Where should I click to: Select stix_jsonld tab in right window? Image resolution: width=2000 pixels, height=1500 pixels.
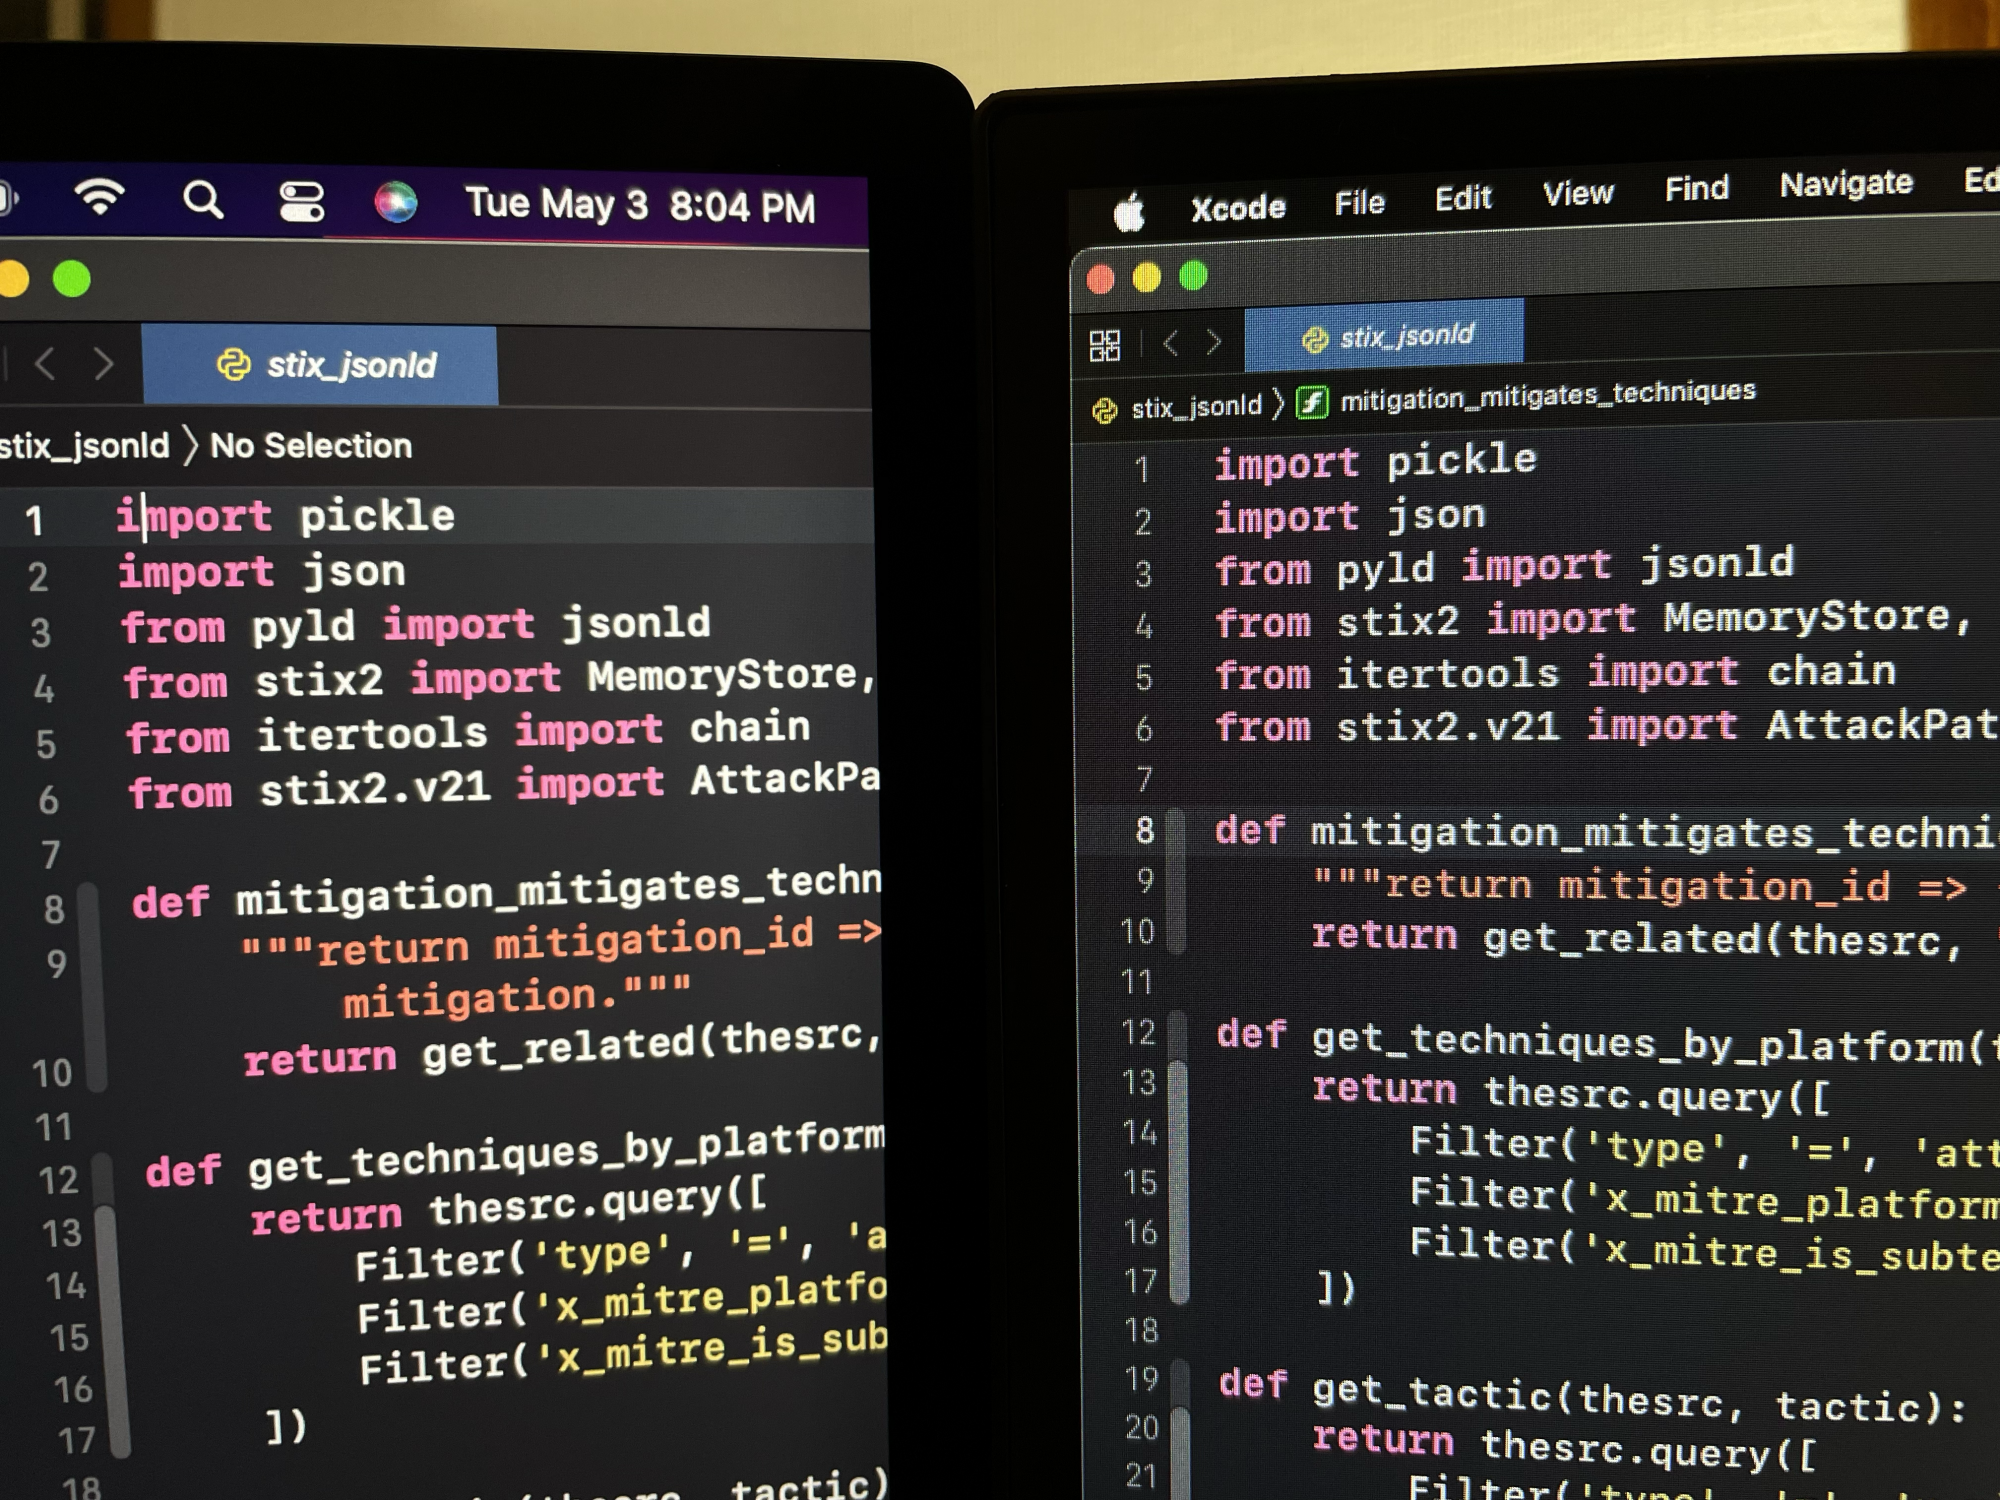1388,337
